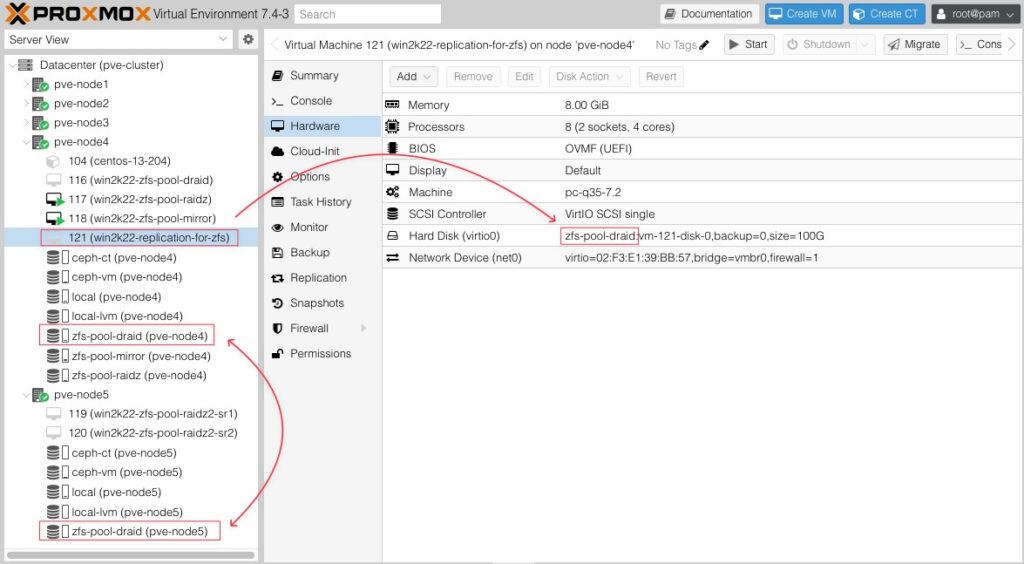
Task: Select zfs-pool-draid (pve-node5) storage
Action: click(131, 531)
